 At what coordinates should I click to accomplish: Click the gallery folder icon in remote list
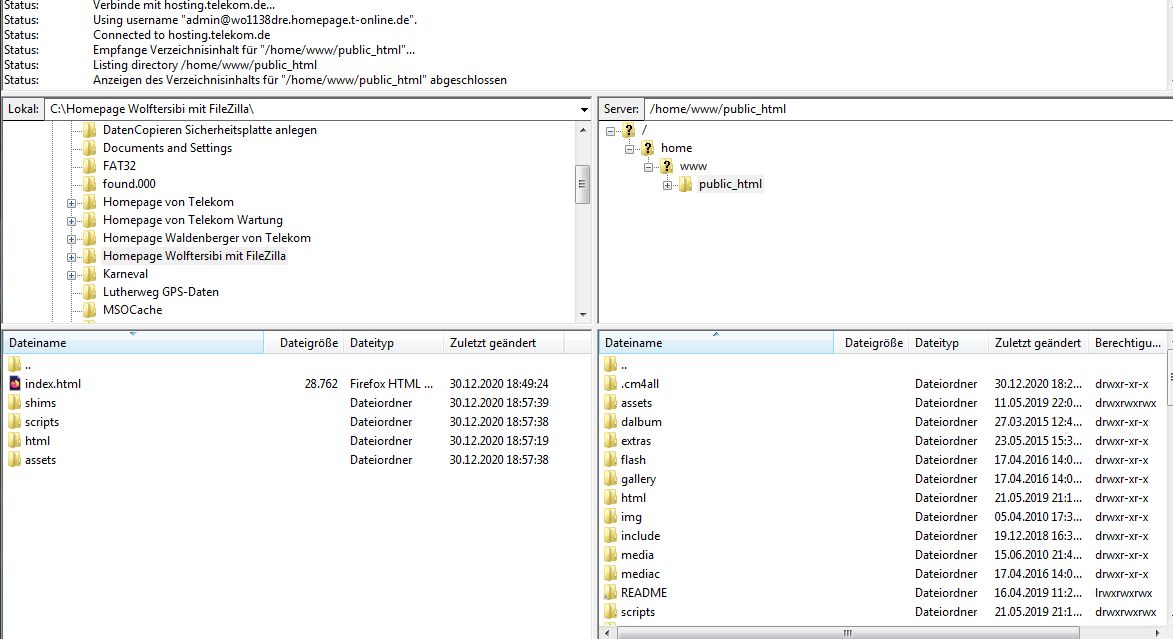coord(611,479)
